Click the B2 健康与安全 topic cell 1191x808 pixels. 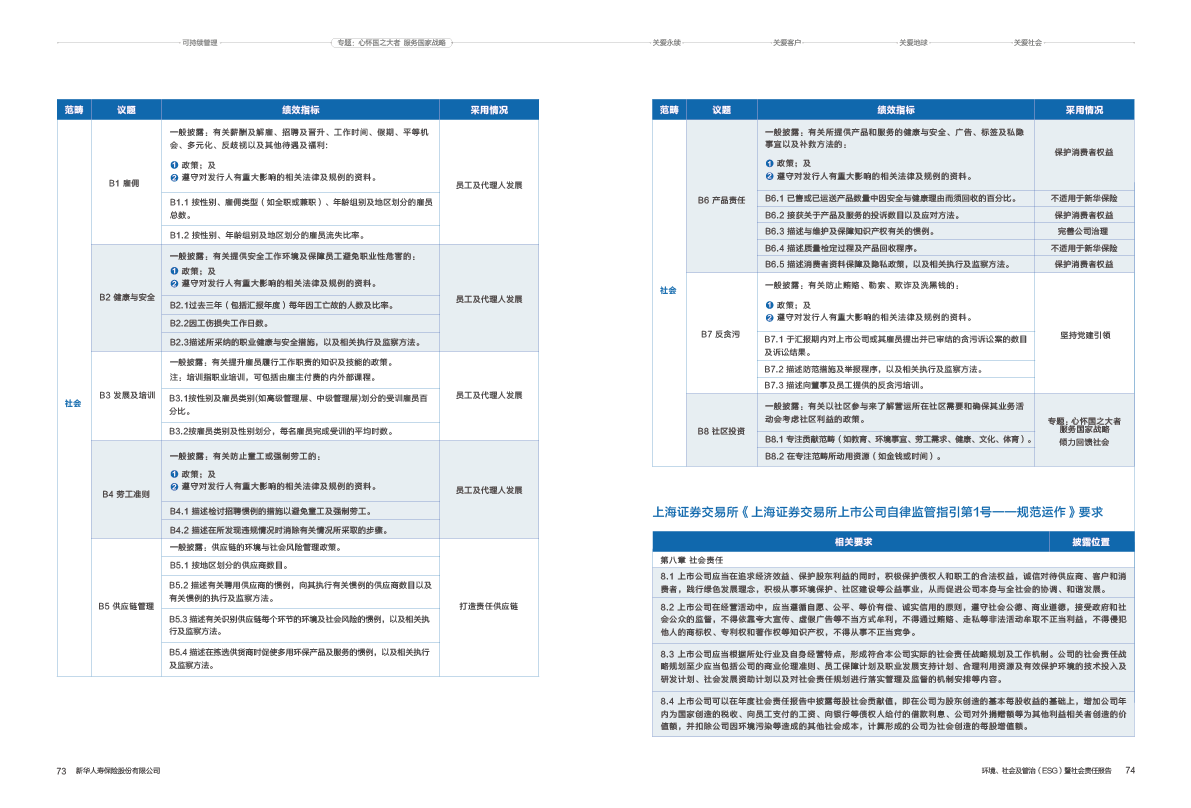tap(126, 298)
